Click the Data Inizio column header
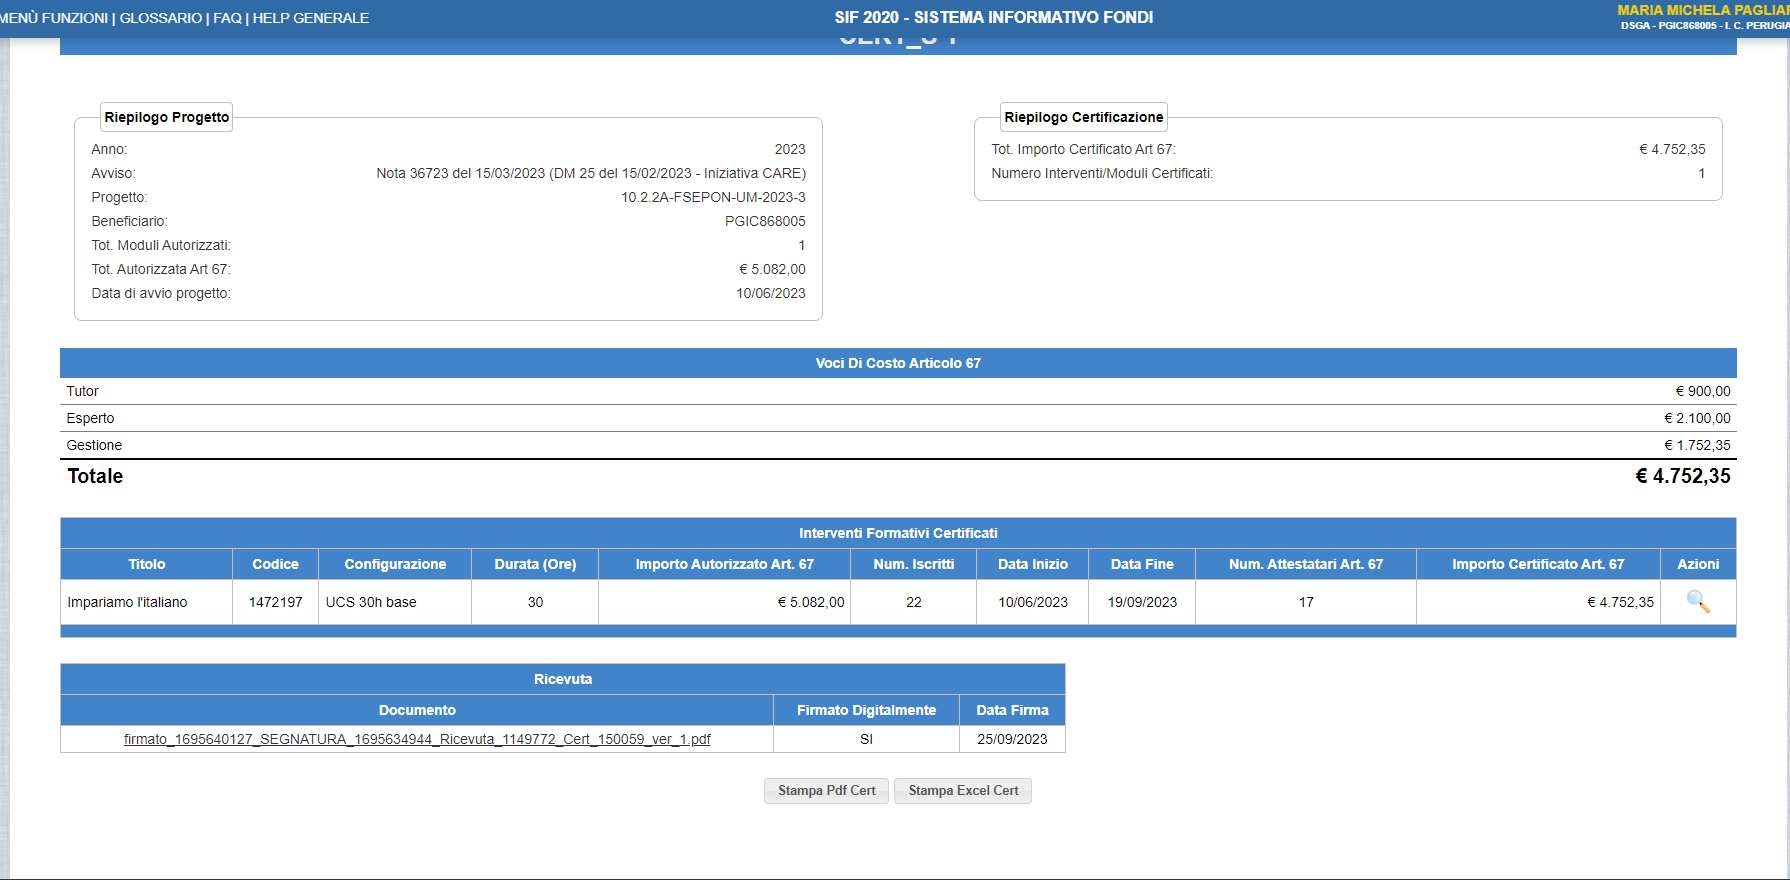 tap(1032, 564)
